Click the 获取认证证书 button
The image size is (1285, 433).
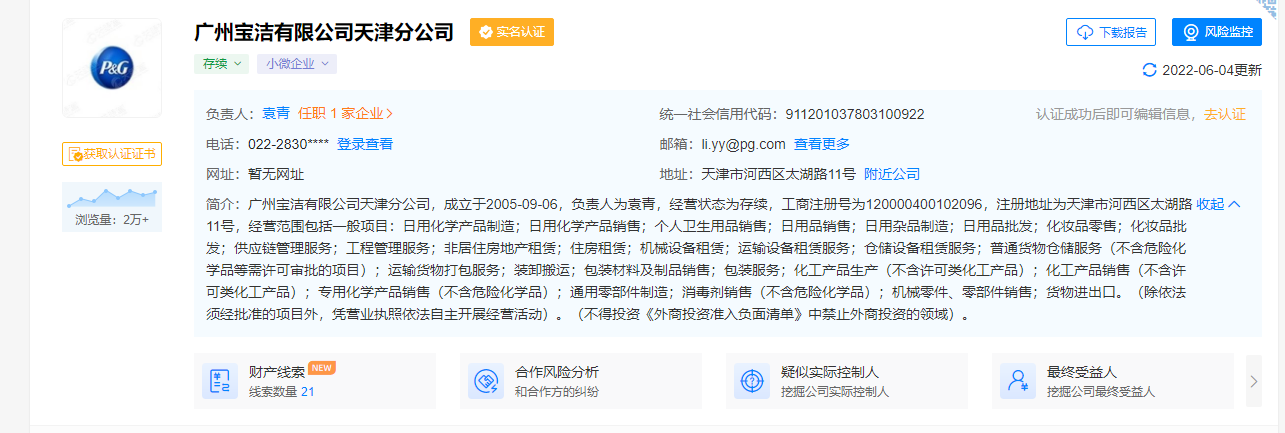click(x=111, y=154)
